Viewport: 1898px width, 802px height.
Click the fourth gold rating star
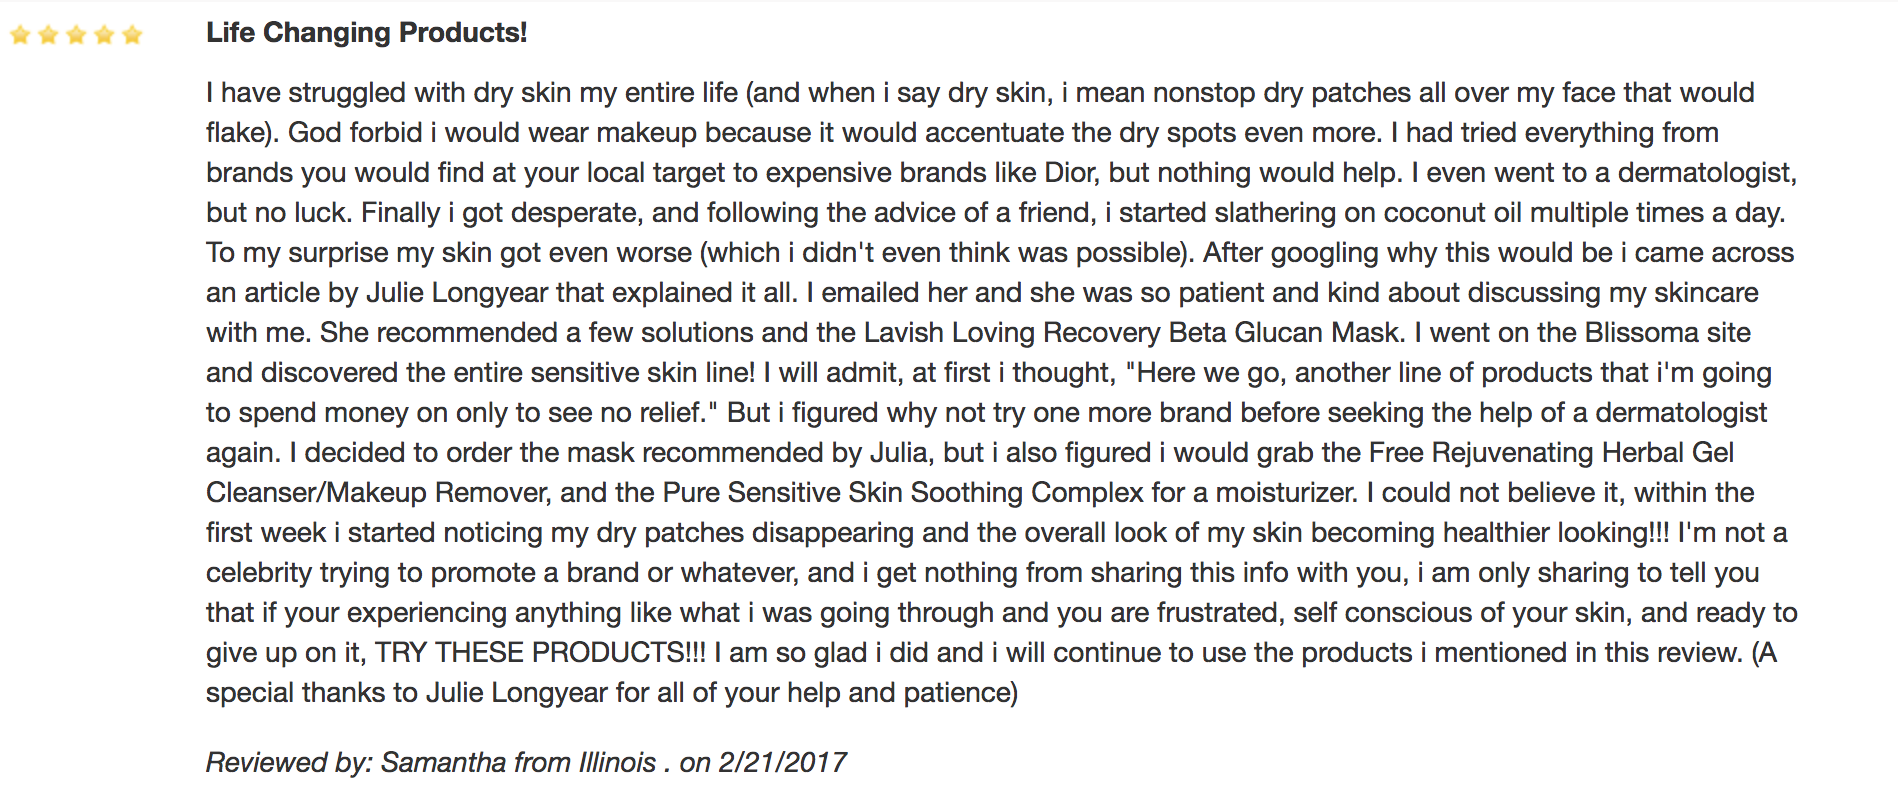tap(104, 36)
